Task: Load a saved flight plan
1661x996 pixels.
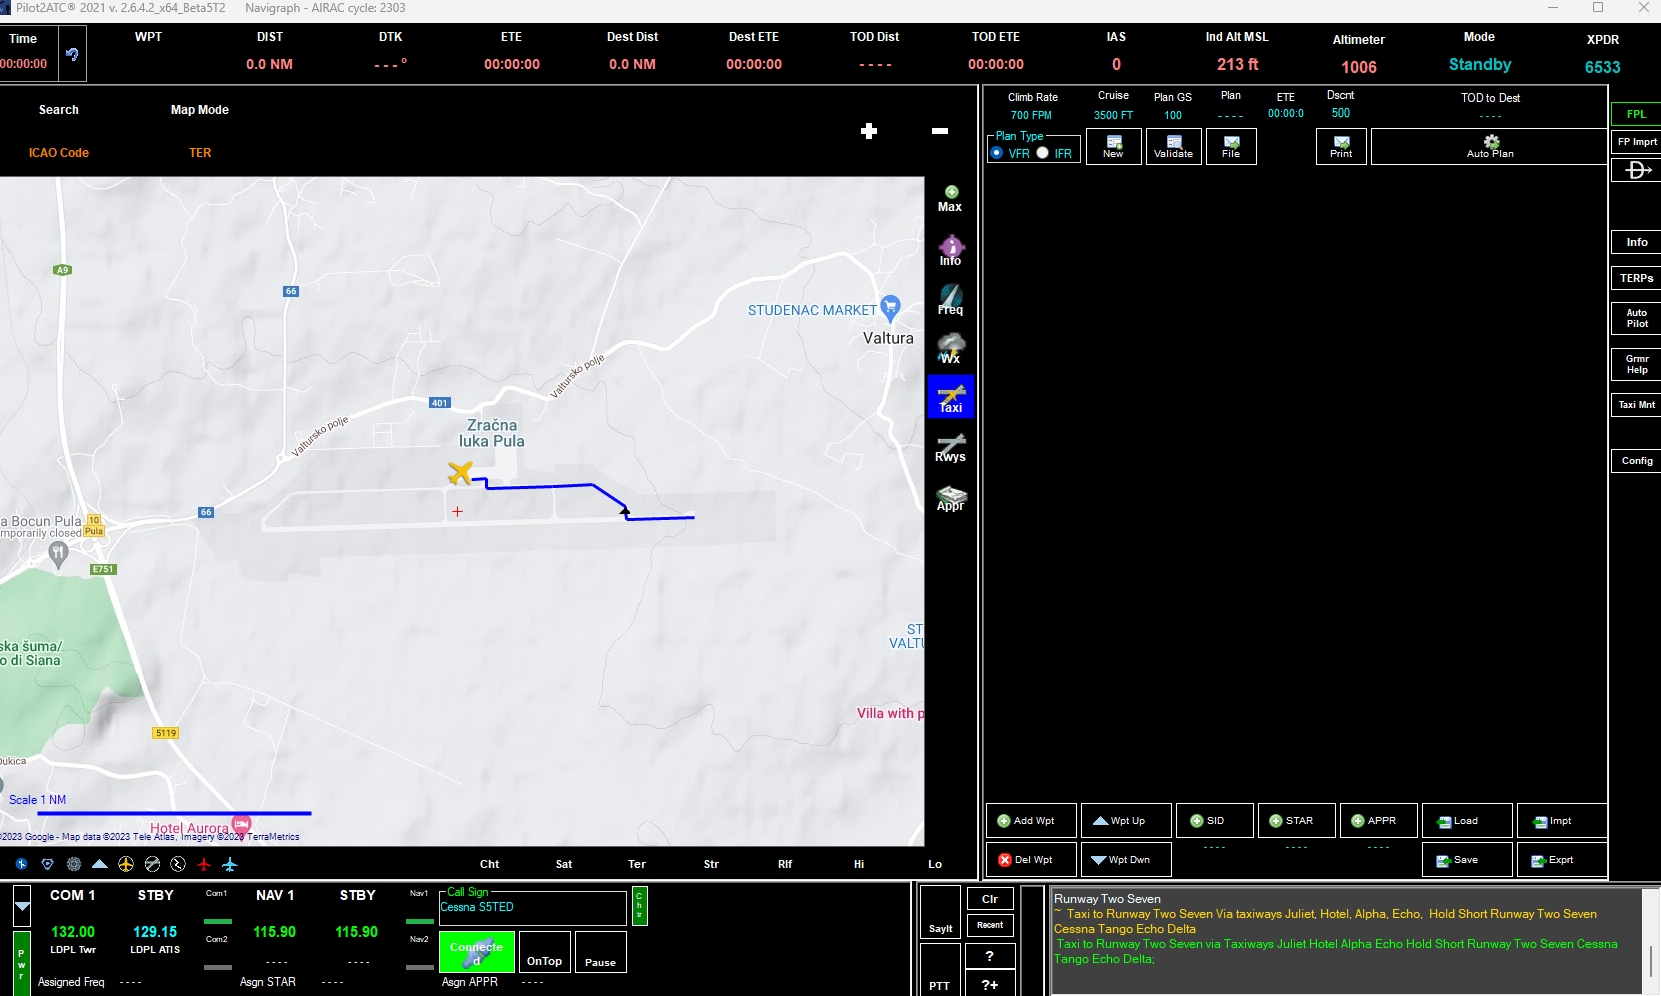Action: [1467, 821]
